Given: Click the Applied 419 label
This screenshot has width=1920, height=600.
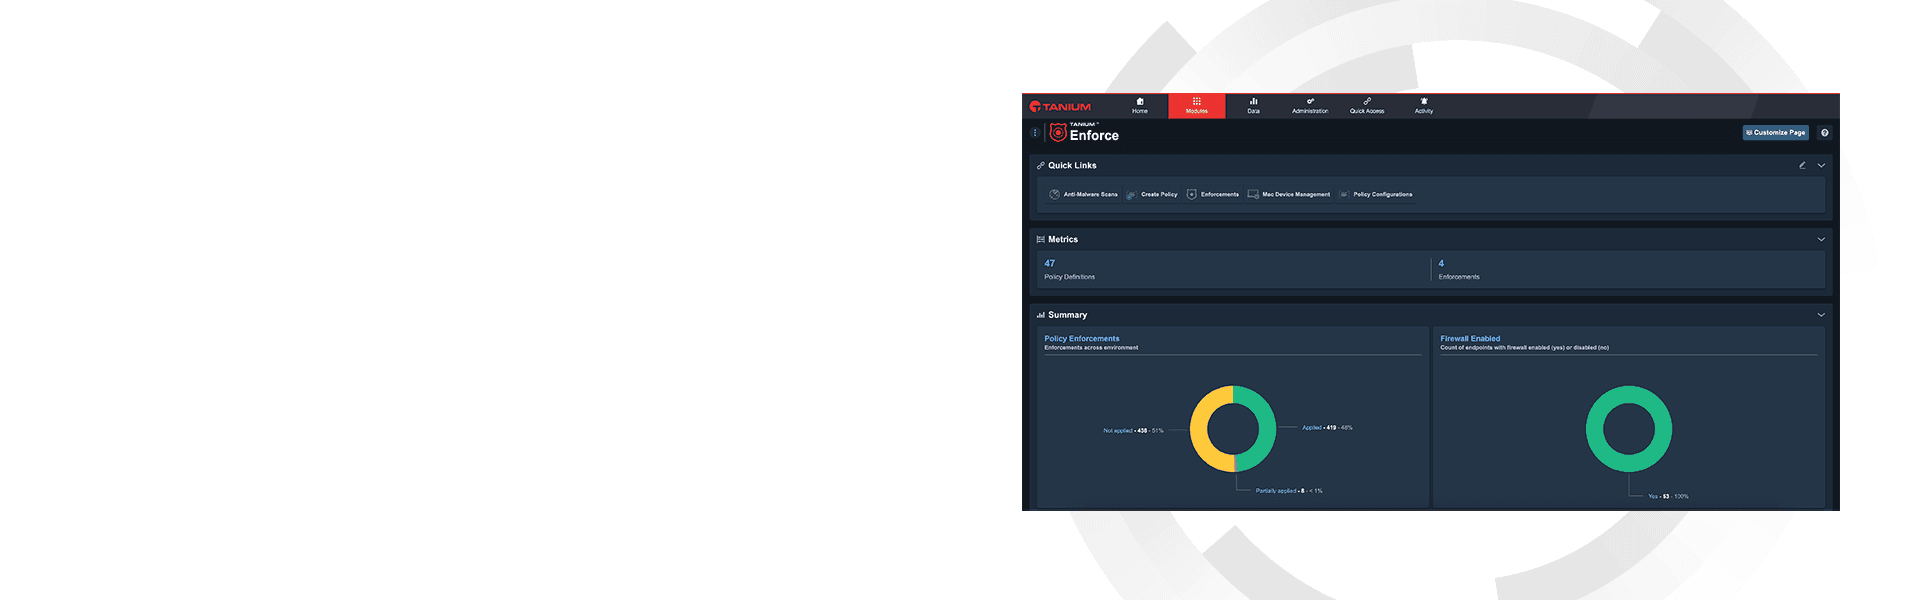Looking at the screenshot, I should pos(1327,427).
